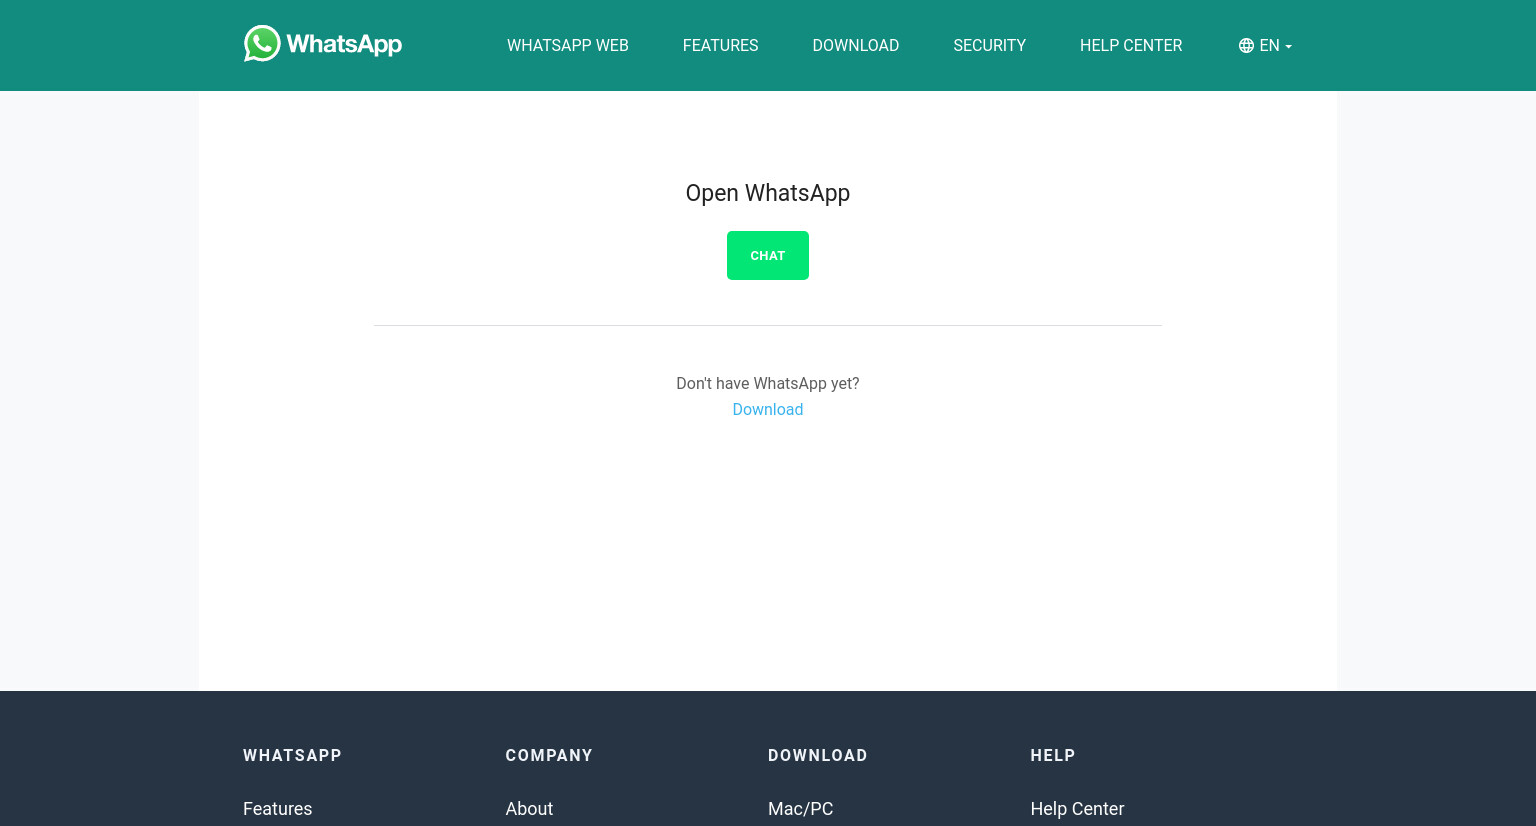This screenshot has width=1536, height=826.
Task: Open WhatsApp Web from navigation
Action: [568, 46]
